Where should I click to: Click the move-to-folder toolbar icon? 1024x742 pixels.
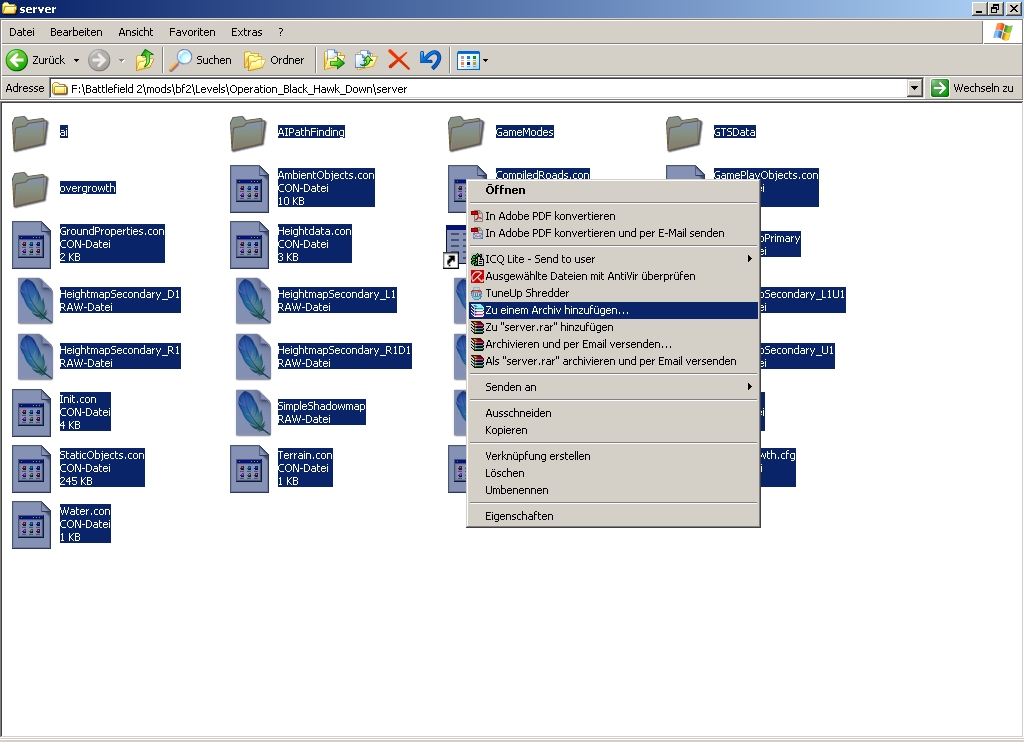[334, 60]
